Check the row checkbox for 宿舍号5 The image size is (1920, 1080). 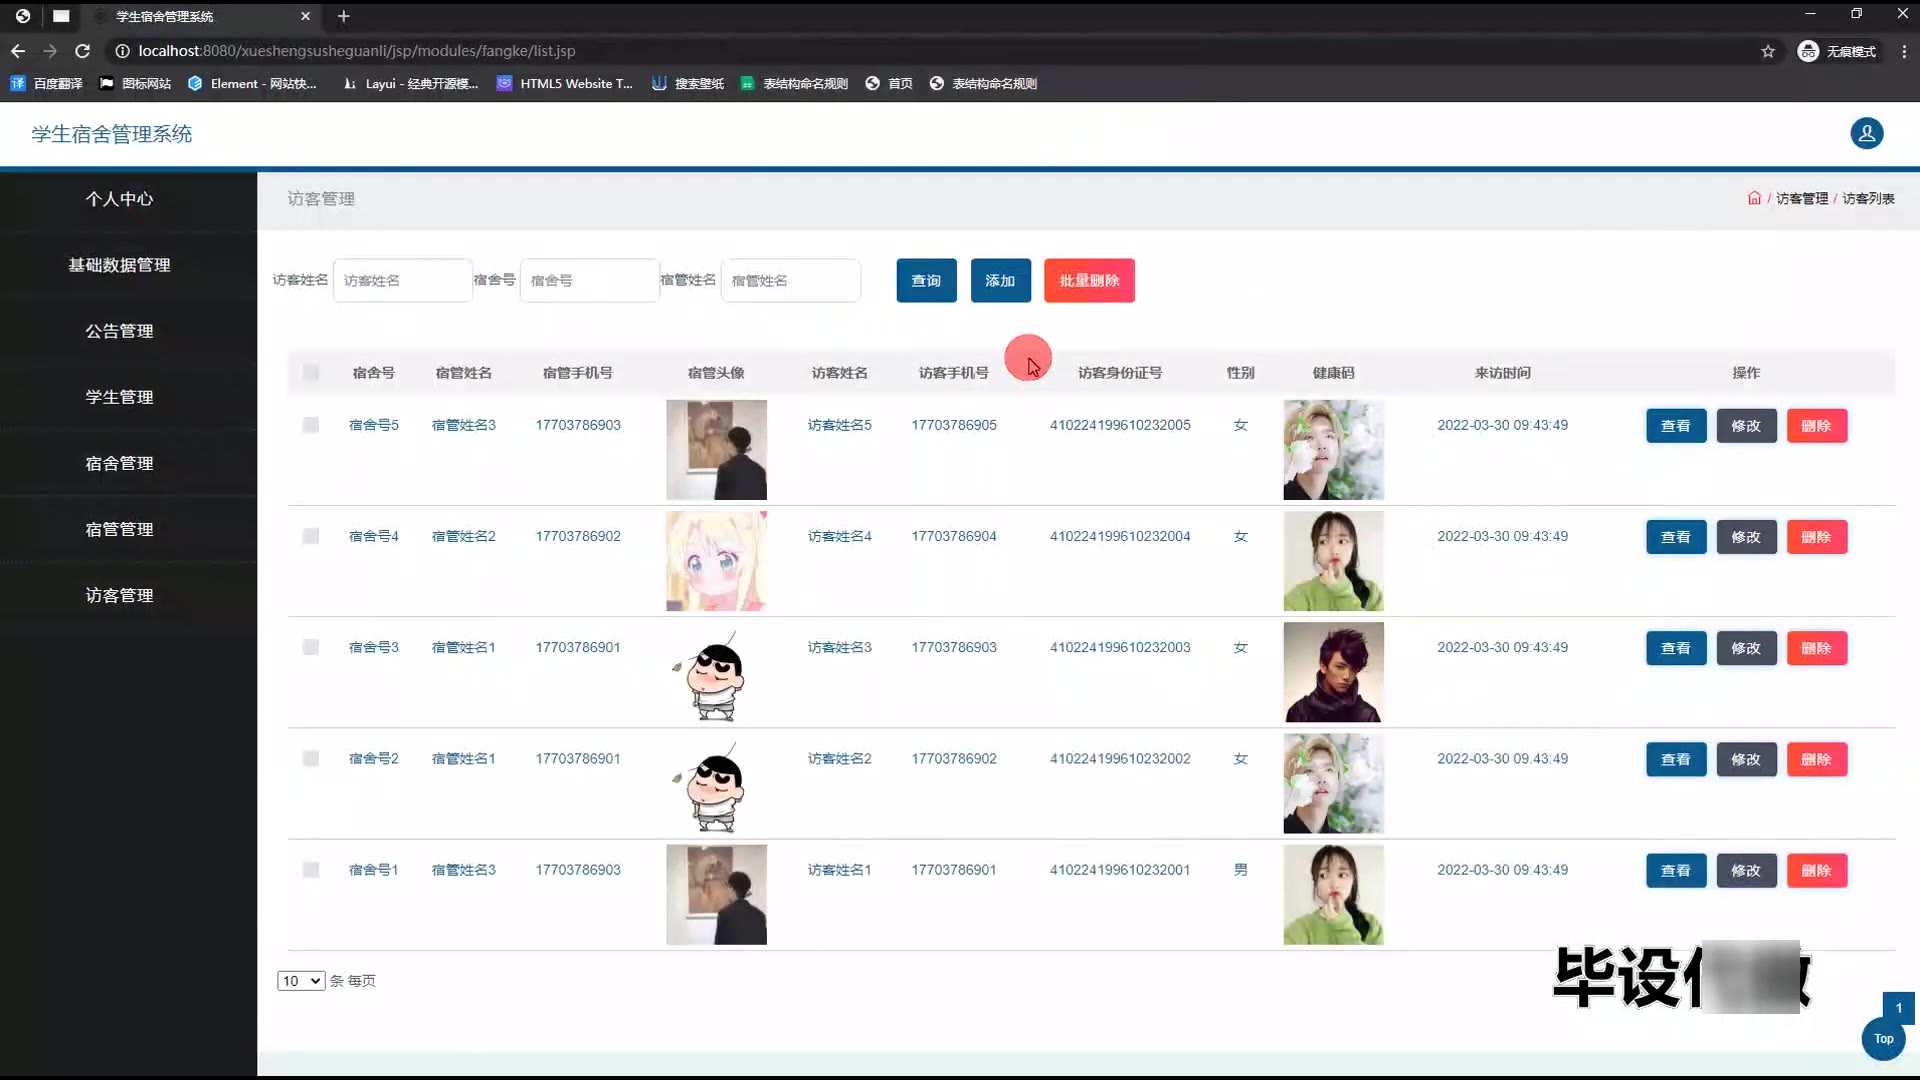click(x=311, y=425)
